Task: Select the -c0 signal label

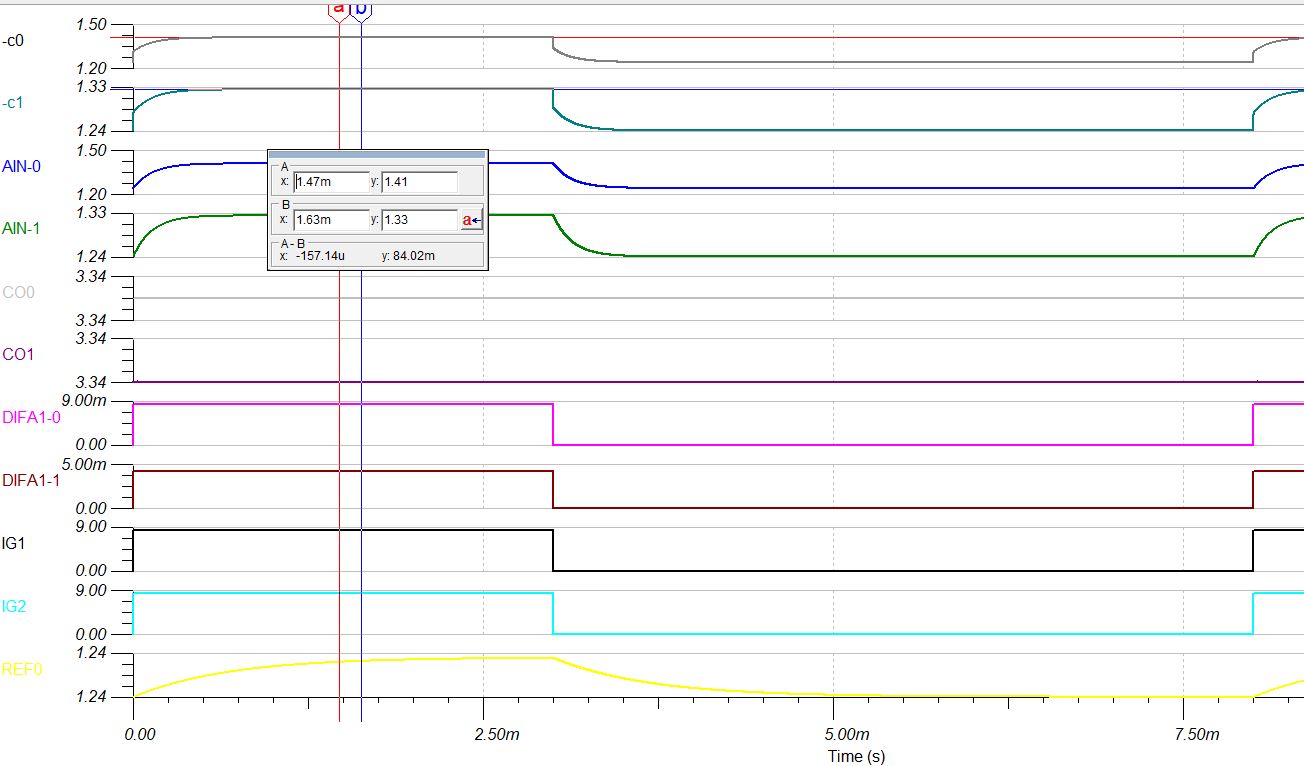Action: pos(15,41)
